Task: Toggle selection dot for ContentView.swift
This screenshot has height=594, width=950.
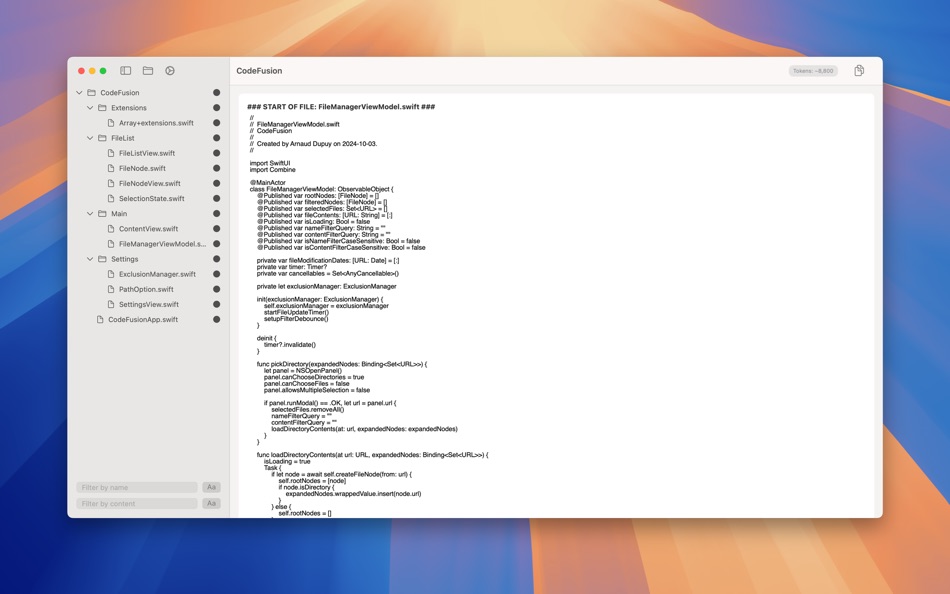Action: click(x=216, y=229)
